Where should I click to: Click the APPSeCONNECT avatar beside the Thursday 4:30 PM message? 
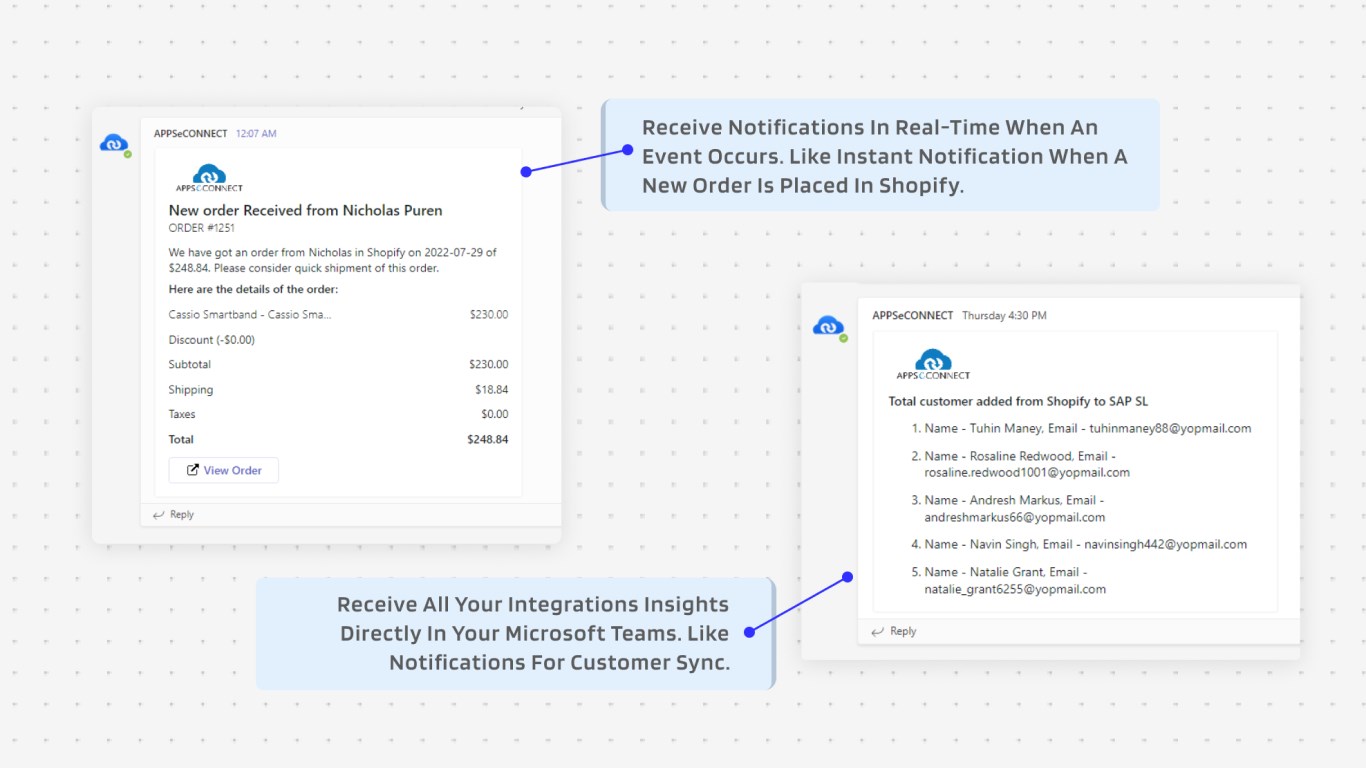828,326
